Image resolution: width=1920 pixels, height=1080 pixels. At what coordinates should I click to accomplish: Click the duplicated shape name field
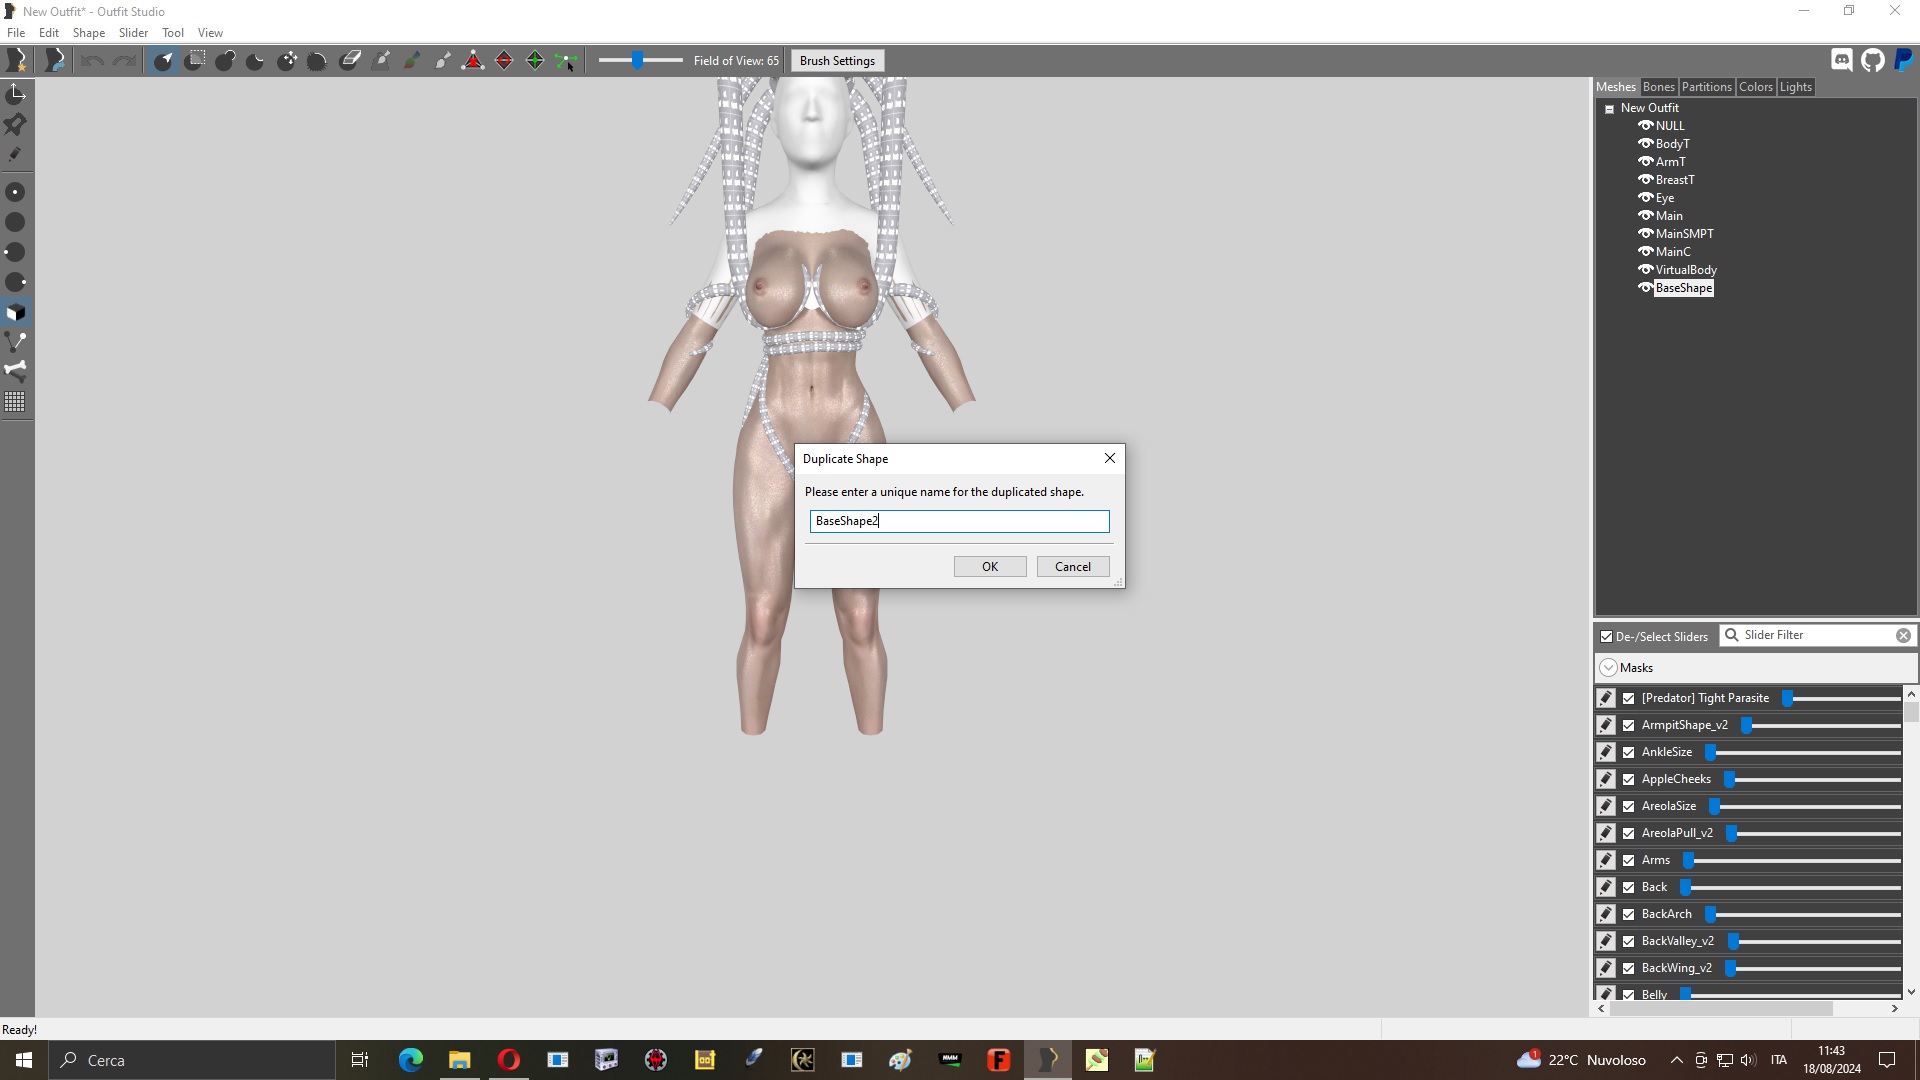click(x=959, y=521)
